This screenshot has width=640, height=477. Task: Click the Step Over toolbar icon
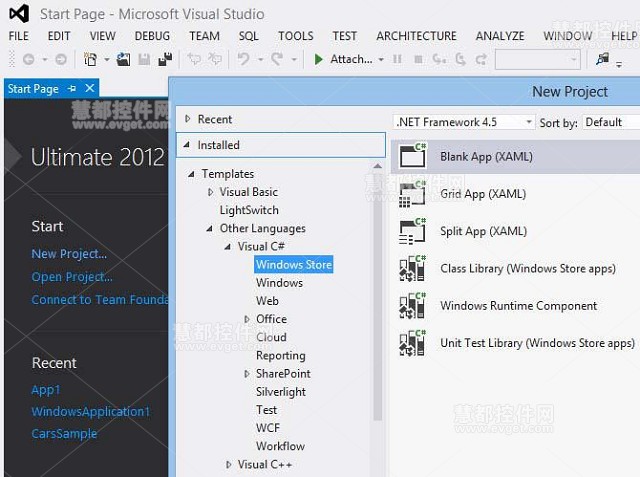tap(460, 60)
